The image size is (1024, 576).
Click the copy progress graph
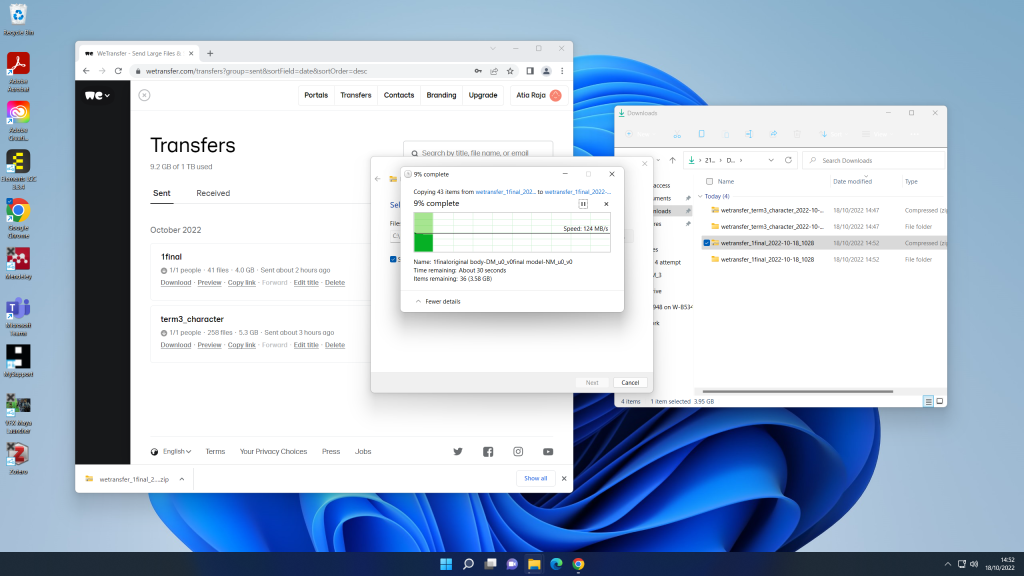[x=512, y=232]
